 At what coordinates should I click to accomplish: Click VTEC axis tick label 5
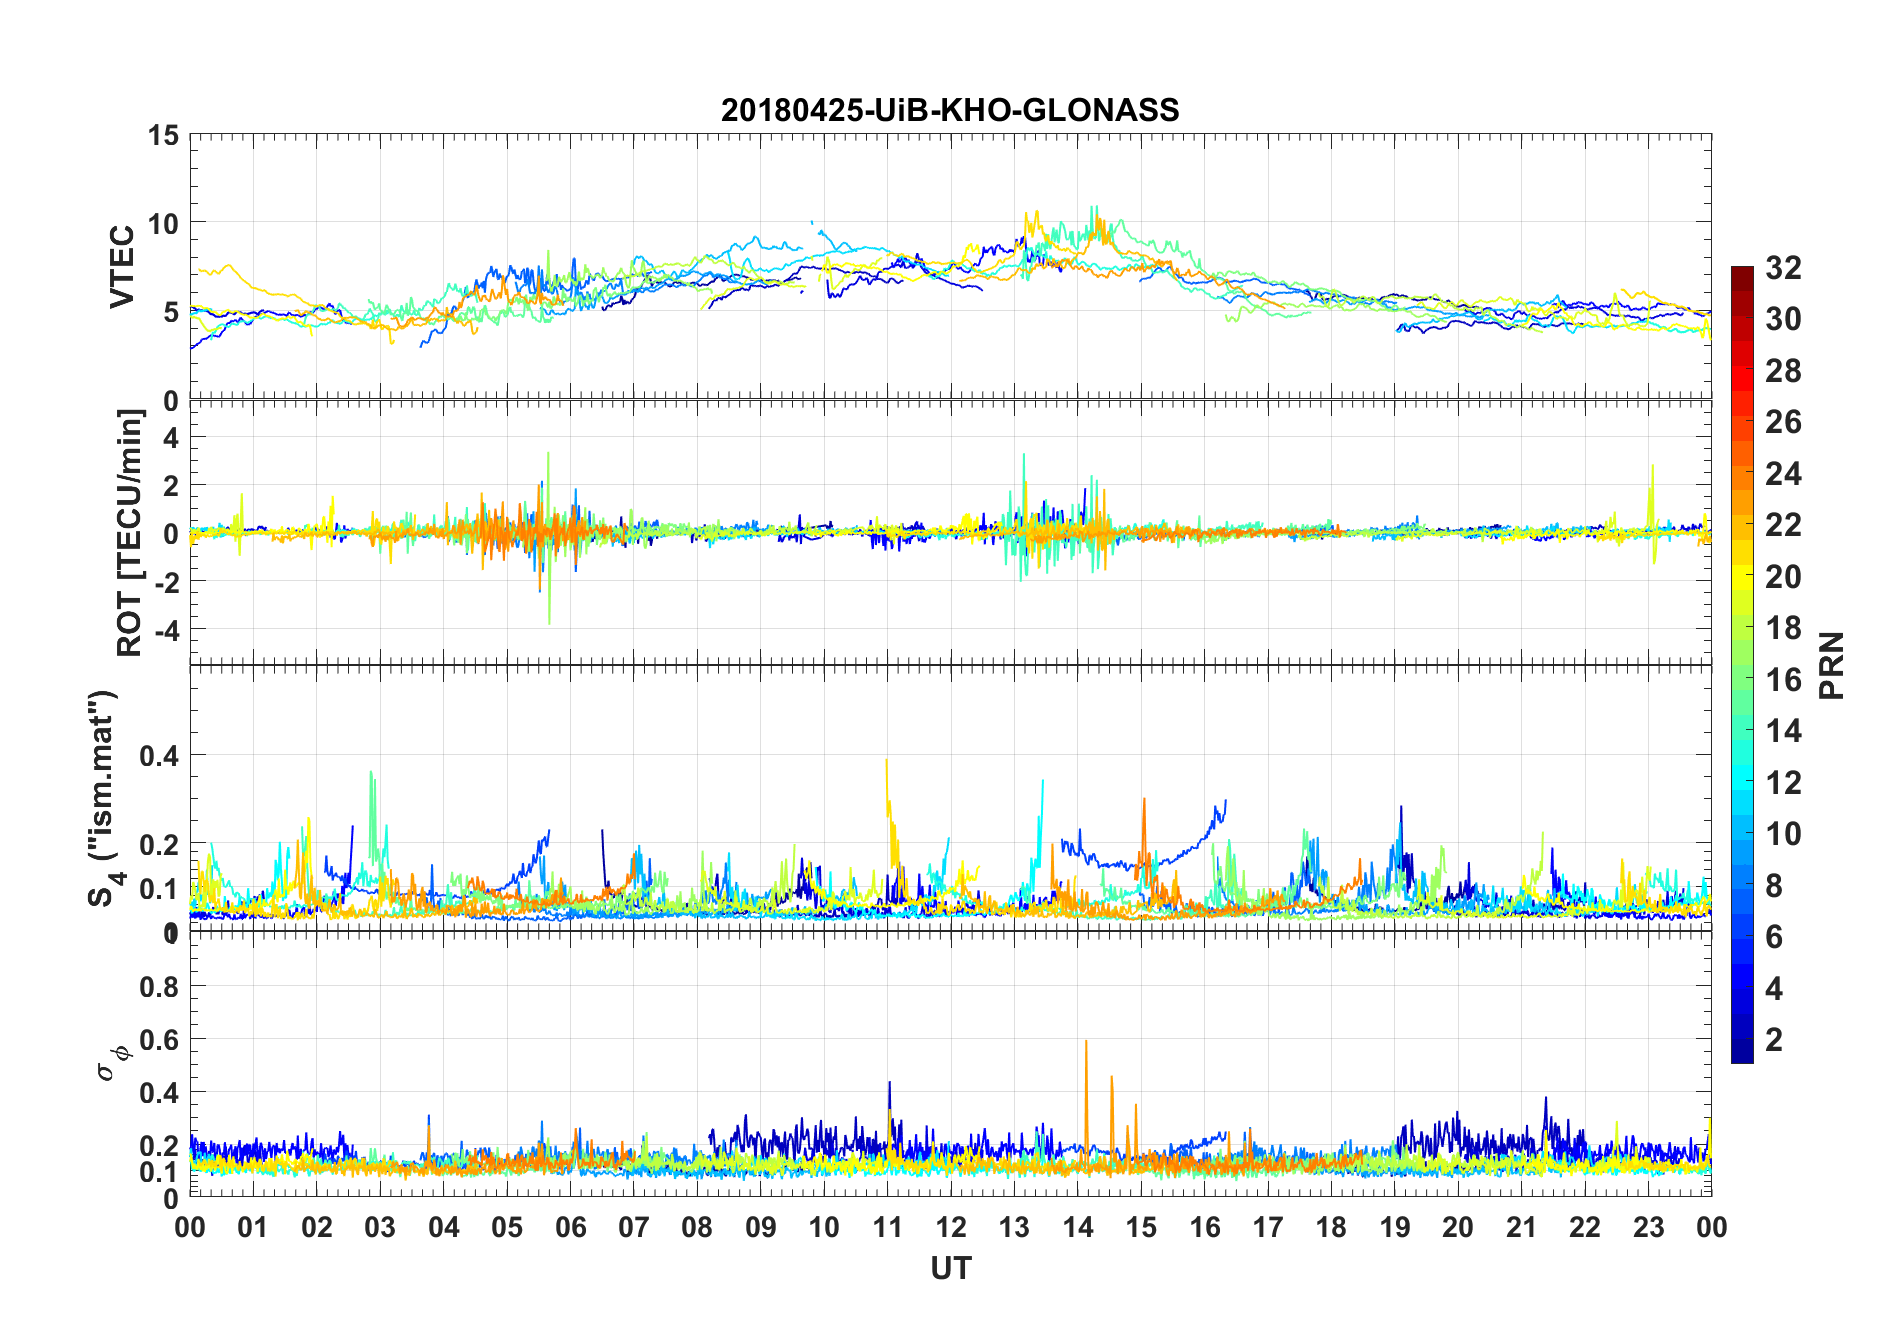tap(171, 312)
